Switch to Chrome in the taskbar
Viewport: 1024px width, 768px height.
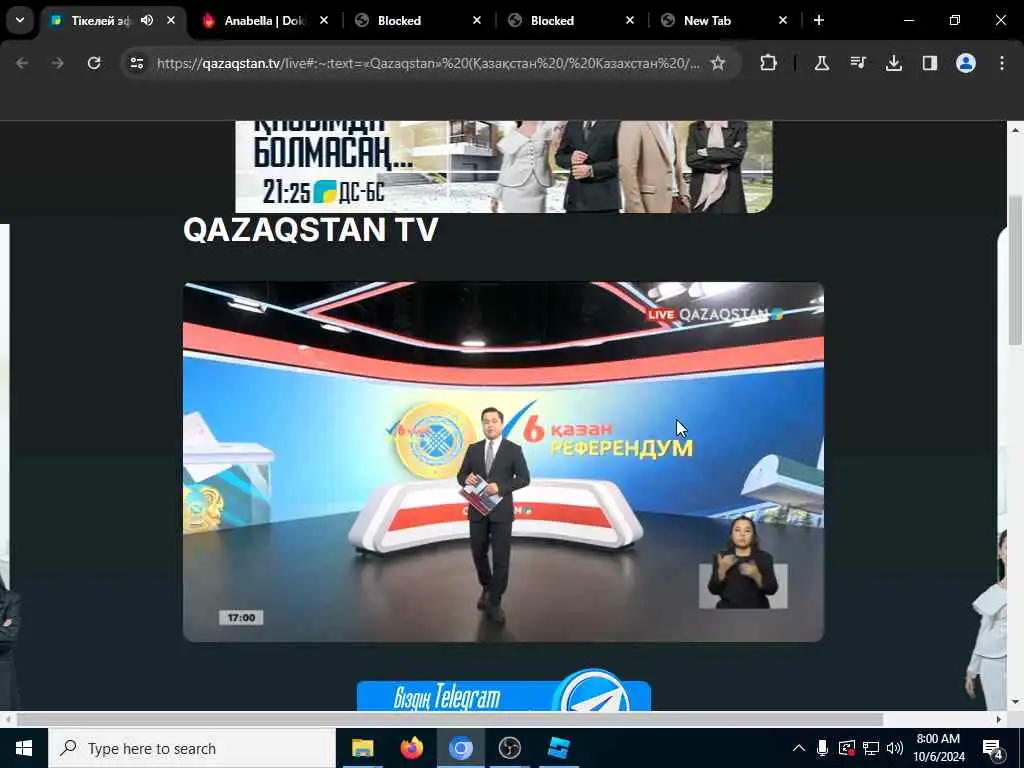[x=460, y=748]
